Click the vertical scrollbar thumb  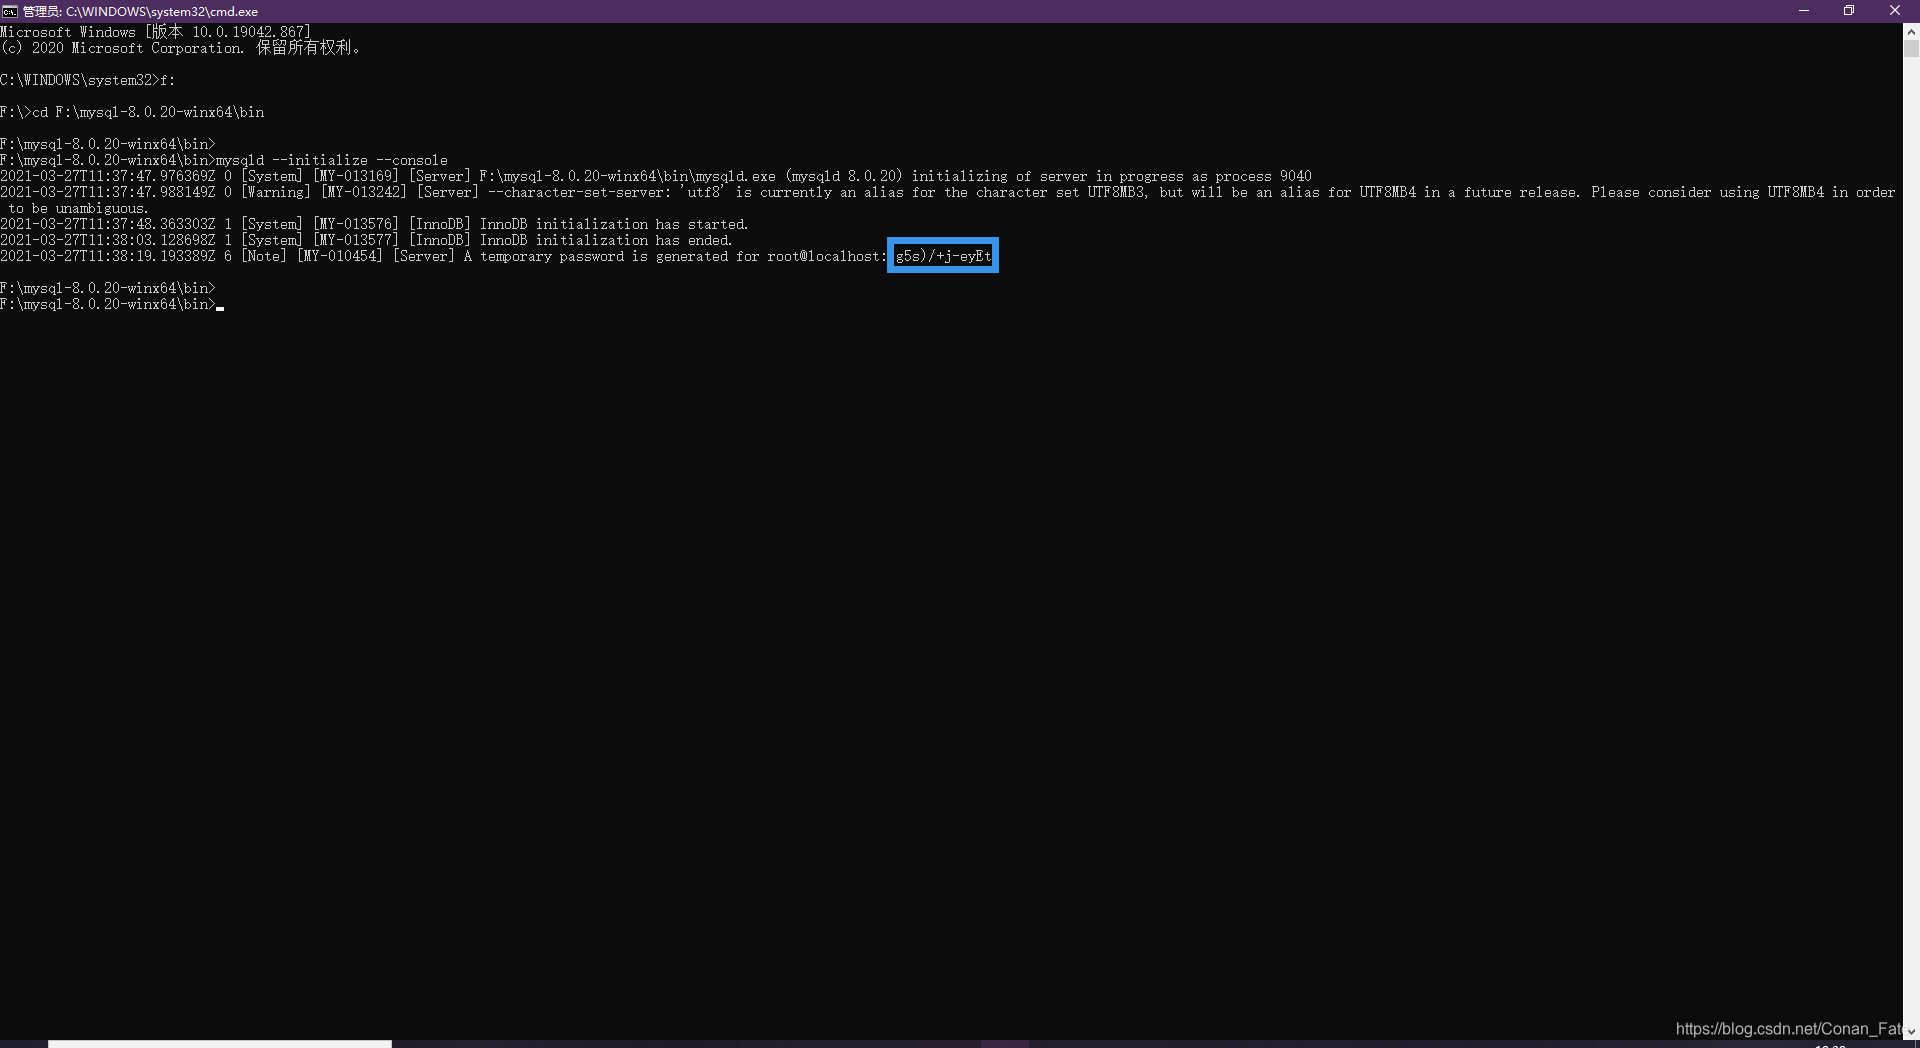pyautogui.click(x=1911, y=49)
